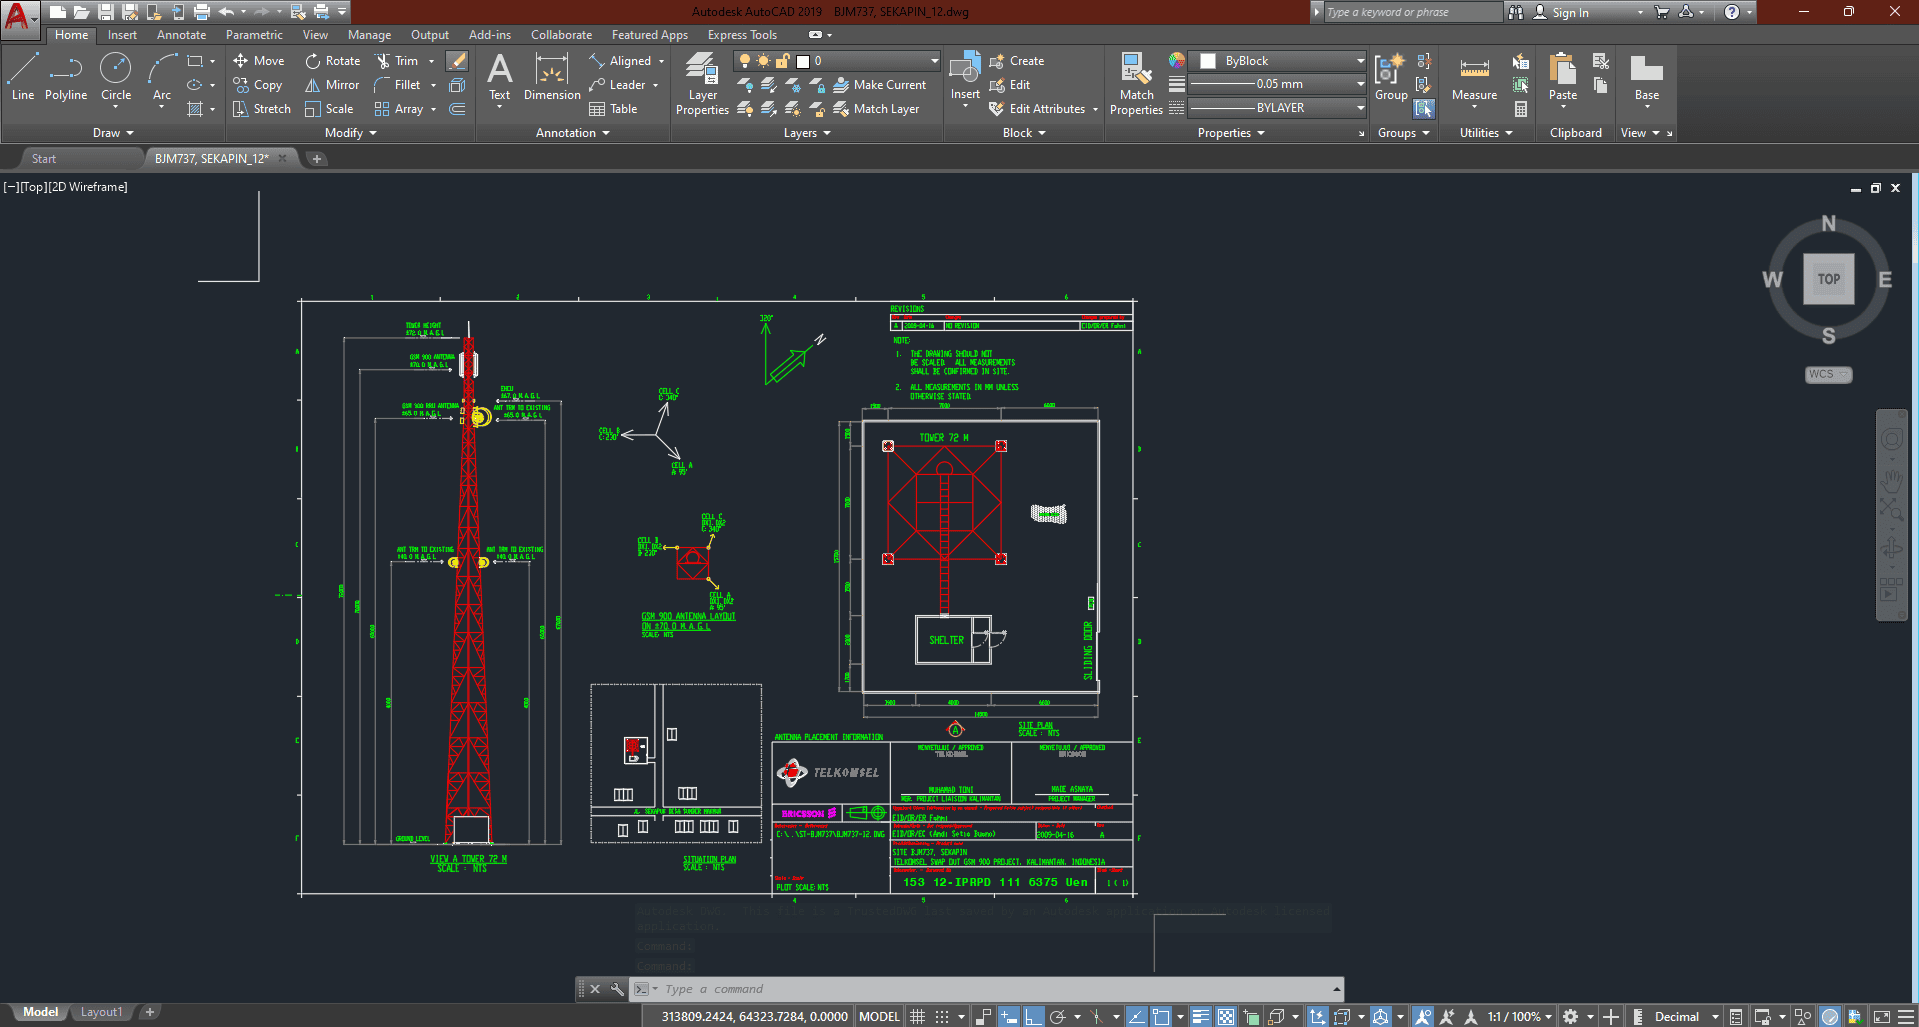The height and width of the screenshot is (1027, 1919).
Task: Toggle the MODEL space button
Action: point(879,1017)
